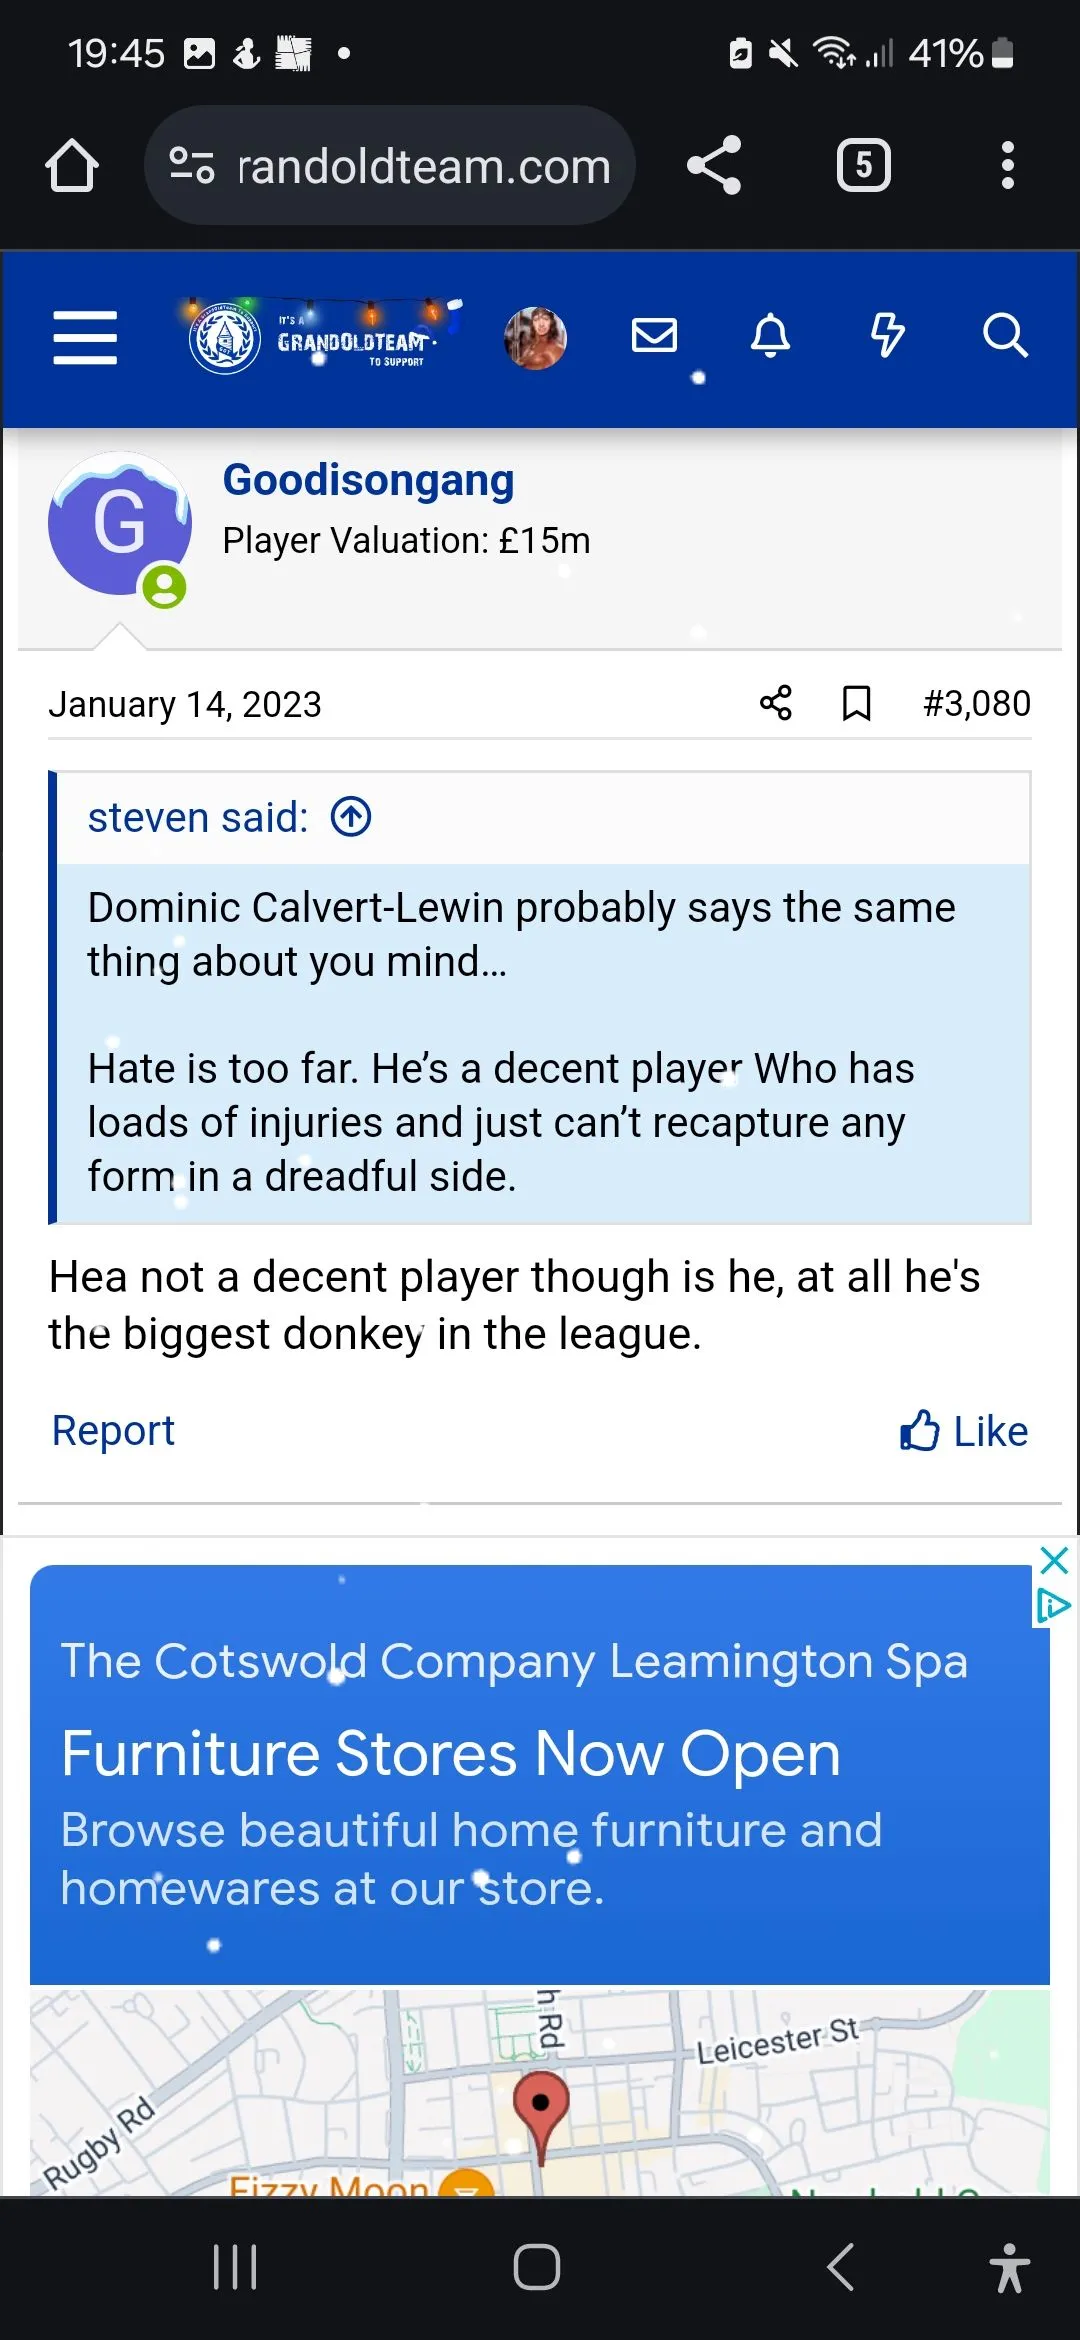Open the browser share icon
The width and height of the screenshot is (1080, 2340).
point(714,165)
